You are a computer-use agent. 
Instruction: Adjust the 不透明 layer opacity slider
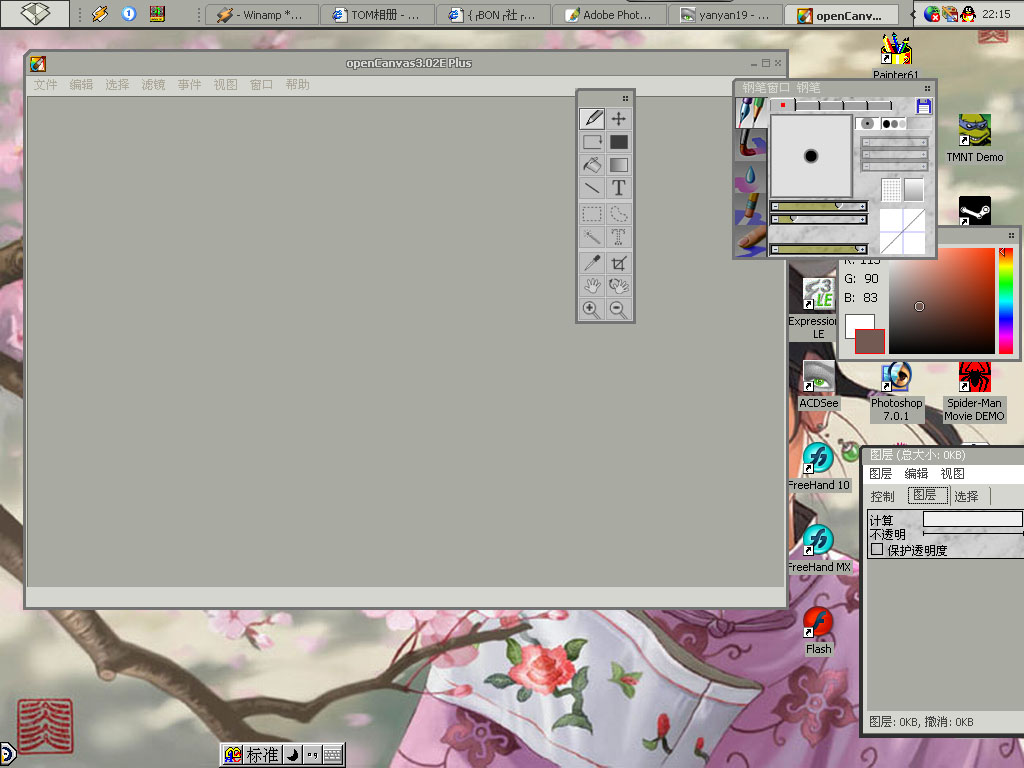click(972, 534)
